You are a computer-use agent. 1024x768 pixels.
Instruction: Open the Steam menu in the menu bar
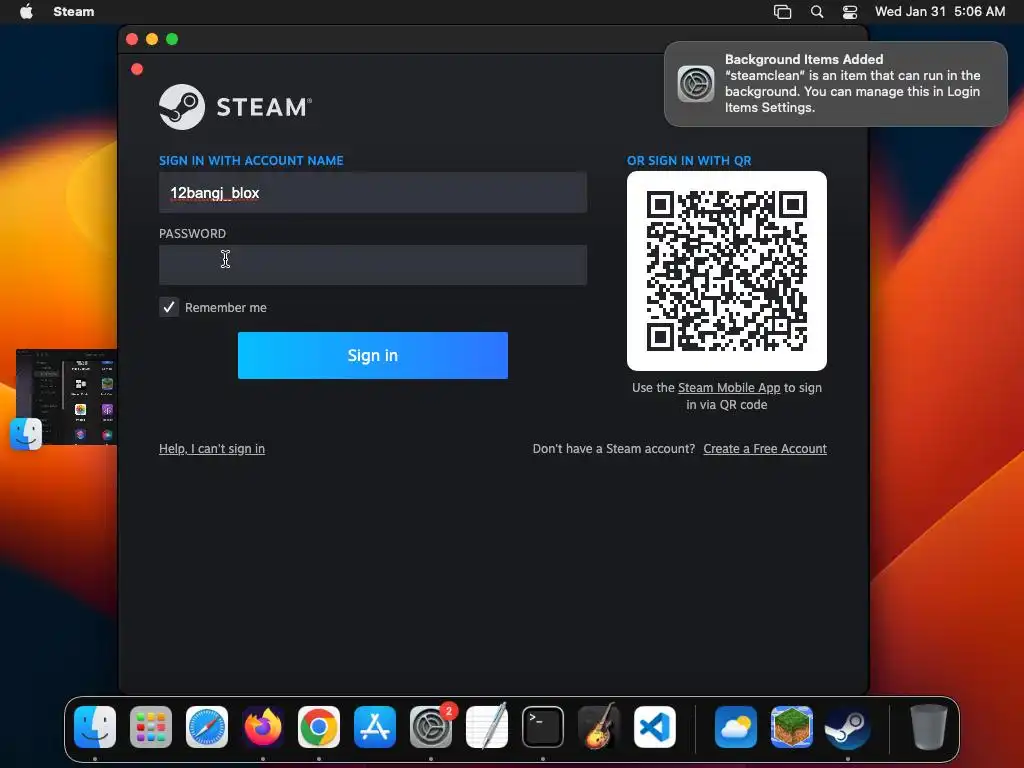pyautogui.click(x=73, y=11)
